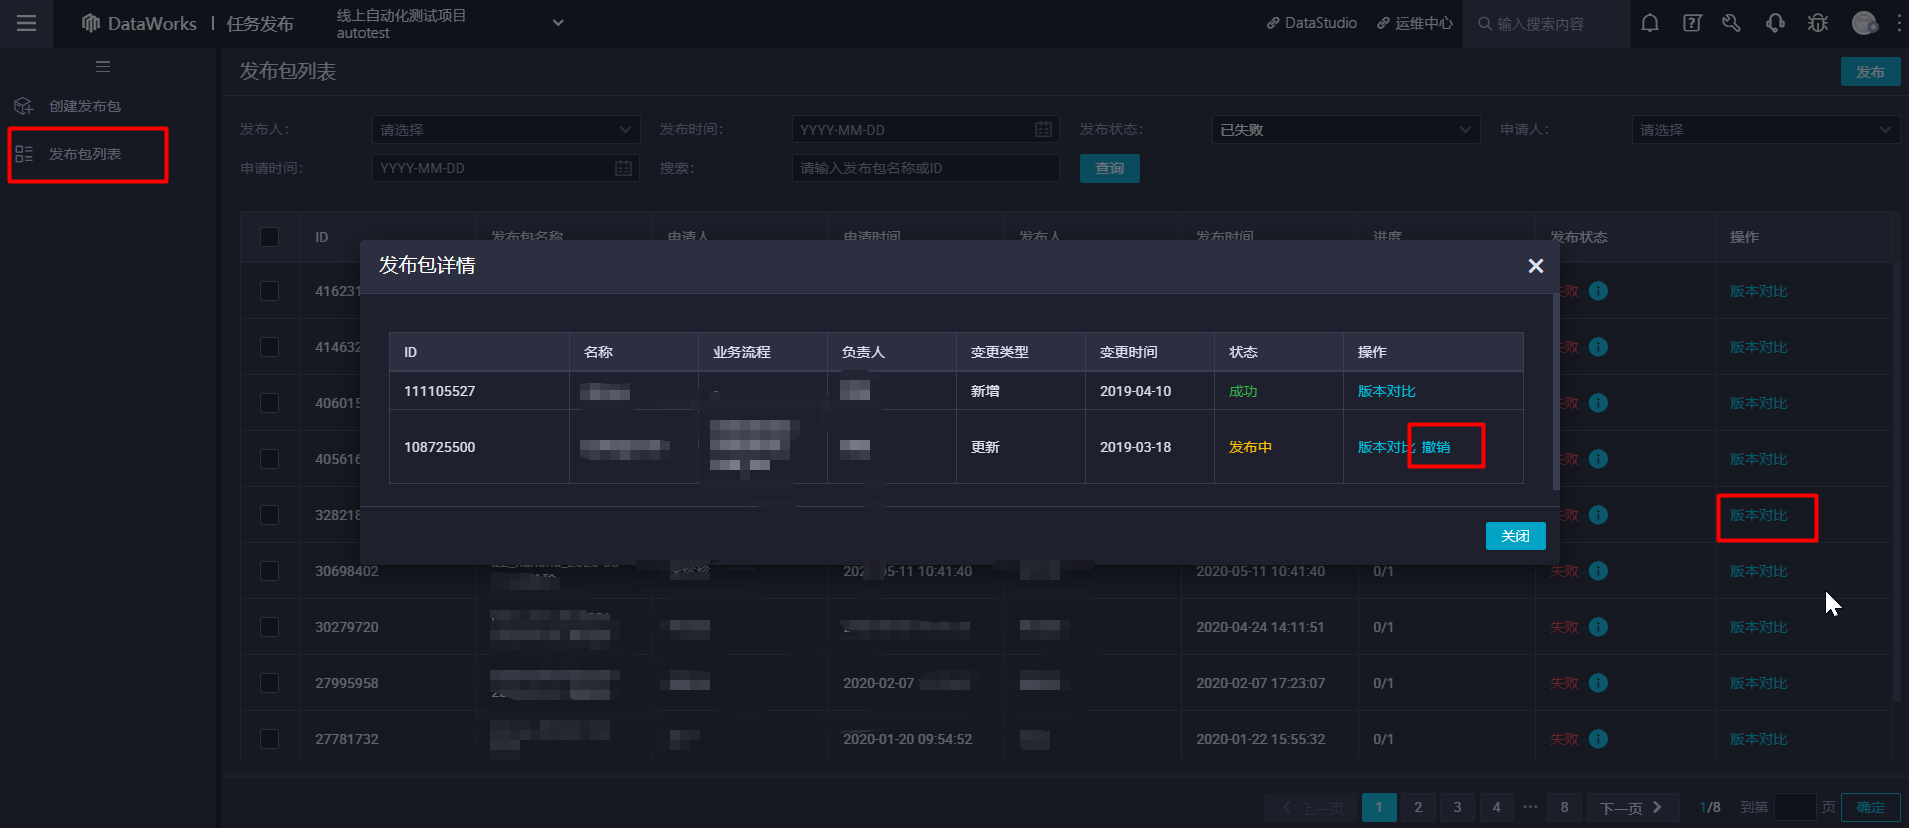Click the 发布中 status of item 108725500

(1250, 447)
